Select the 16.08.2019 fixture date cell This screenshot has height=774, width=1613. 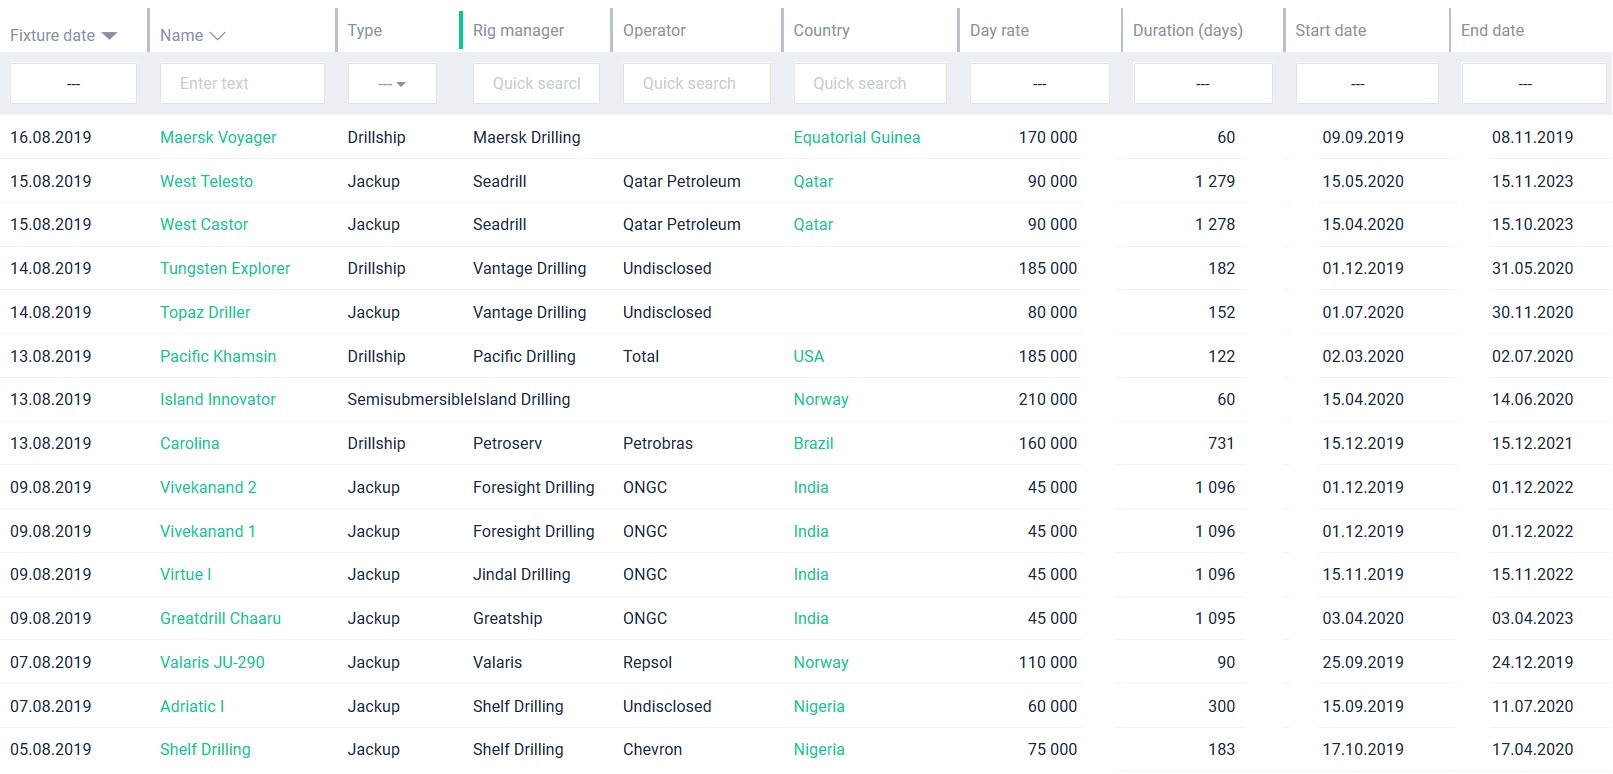point(51,138)
